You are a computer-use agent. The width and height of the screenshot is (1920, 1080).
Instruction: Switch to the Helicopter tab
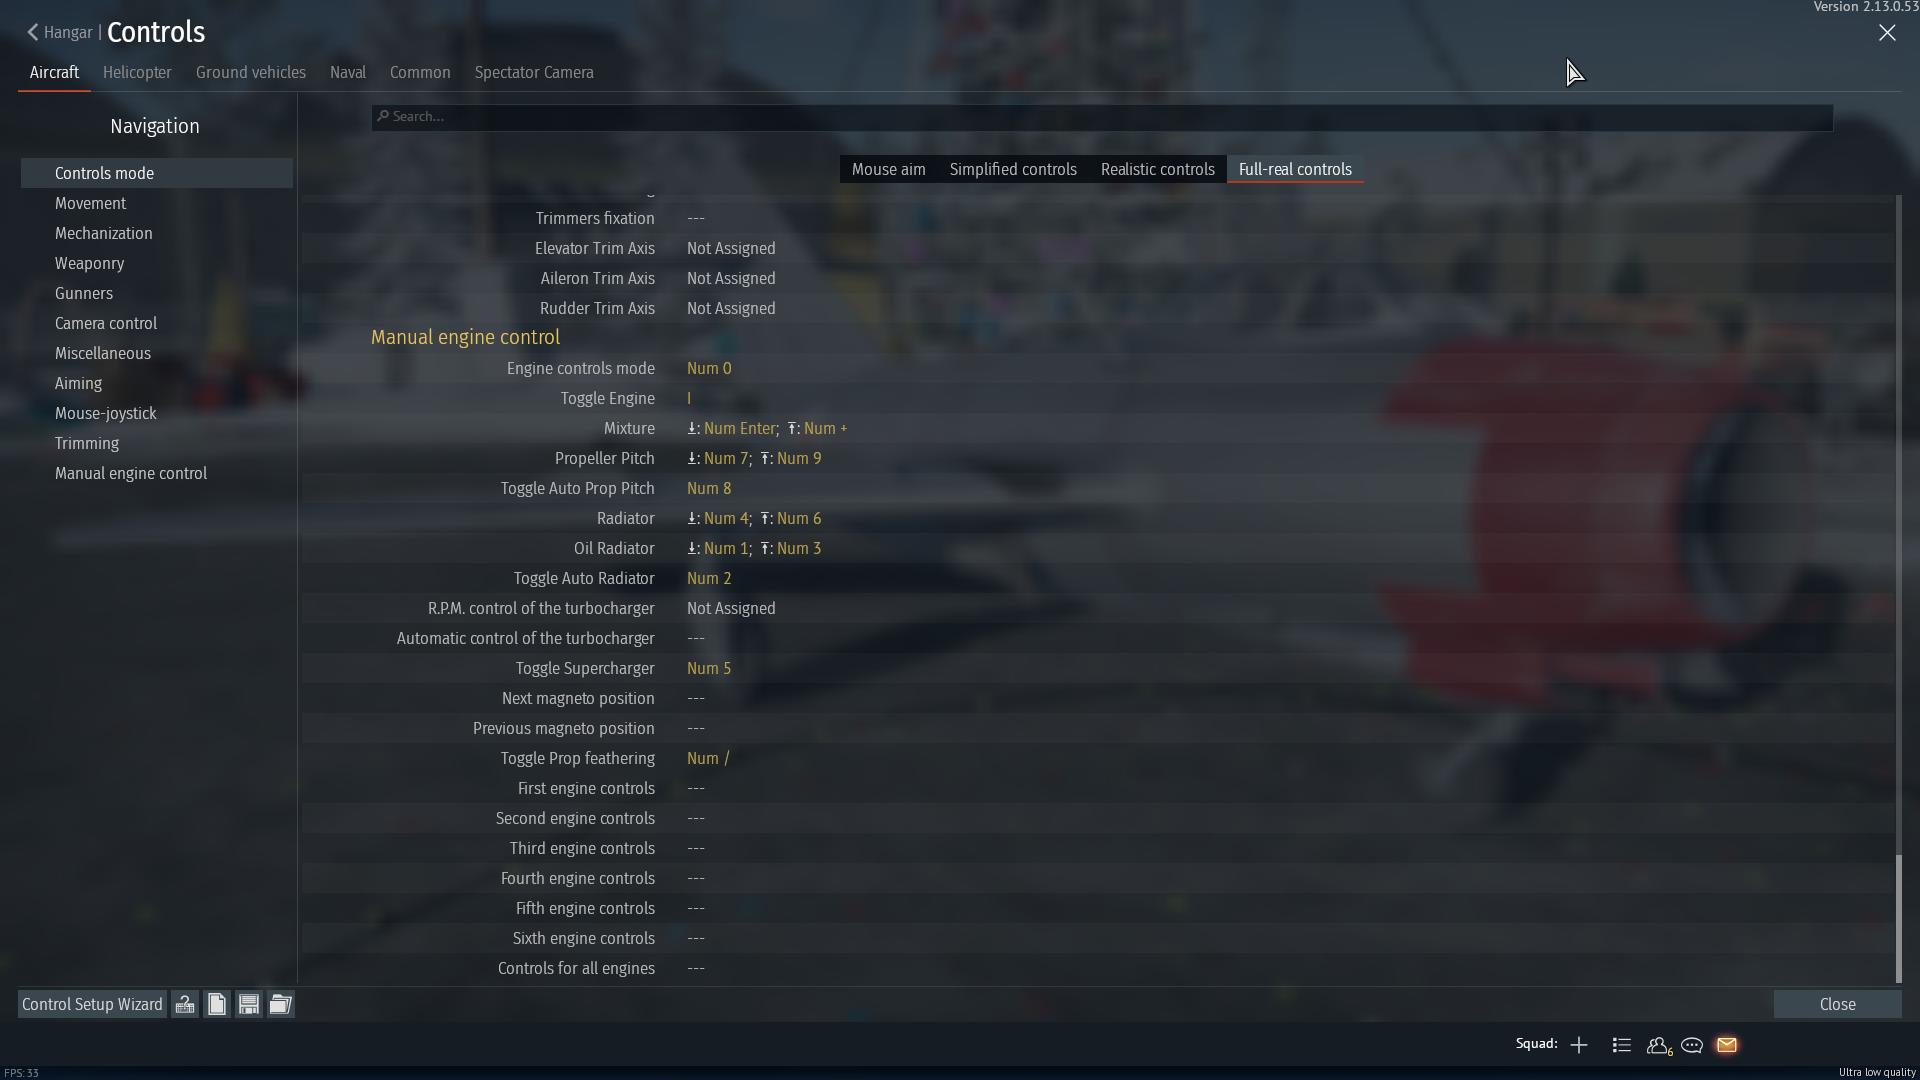tap(137, 72)
